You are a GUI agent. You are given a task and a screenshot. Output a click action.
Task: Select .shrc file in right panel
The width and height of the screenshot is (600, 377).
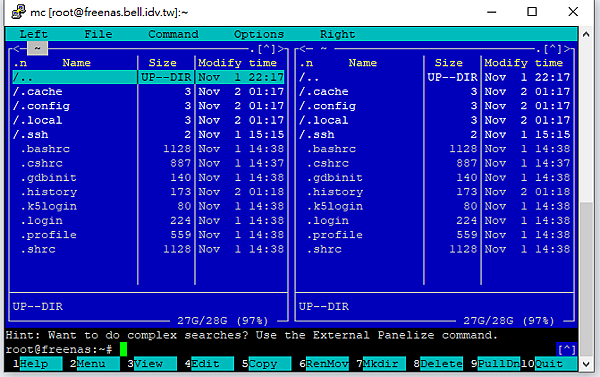435,249
